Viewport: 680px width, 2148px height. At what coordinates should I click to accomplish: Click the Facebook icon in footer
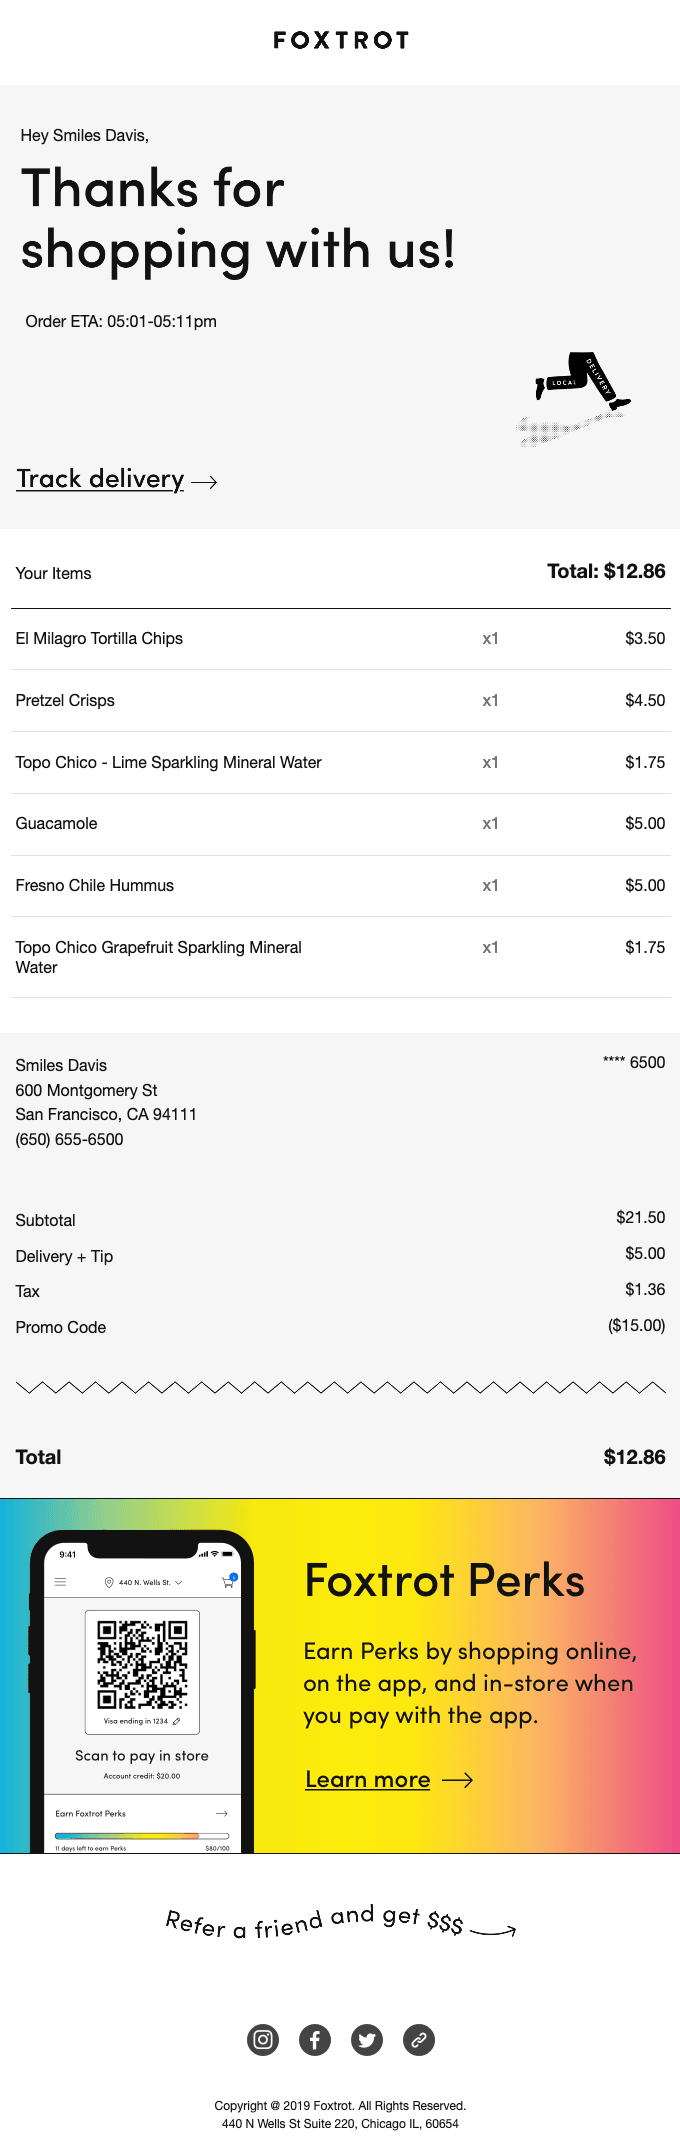pyautogui.click(x=315, y=2039)
